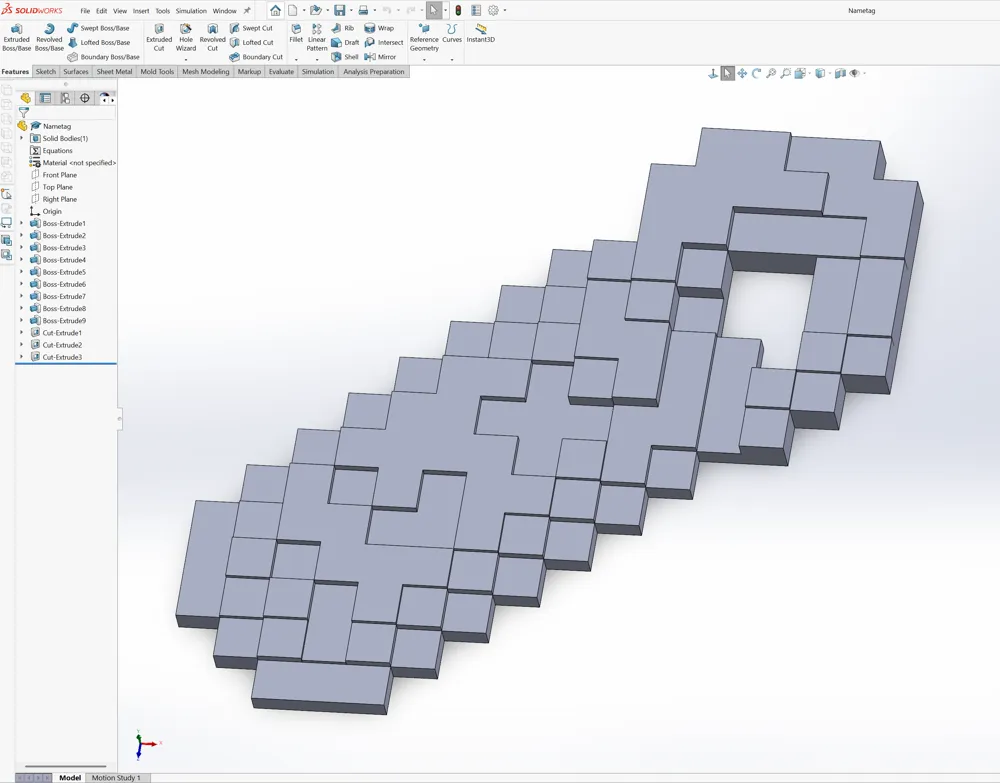This screenshot has height=783, width=1000.
Task: Open the Reference Geometry tool
Action: [424, 38]
